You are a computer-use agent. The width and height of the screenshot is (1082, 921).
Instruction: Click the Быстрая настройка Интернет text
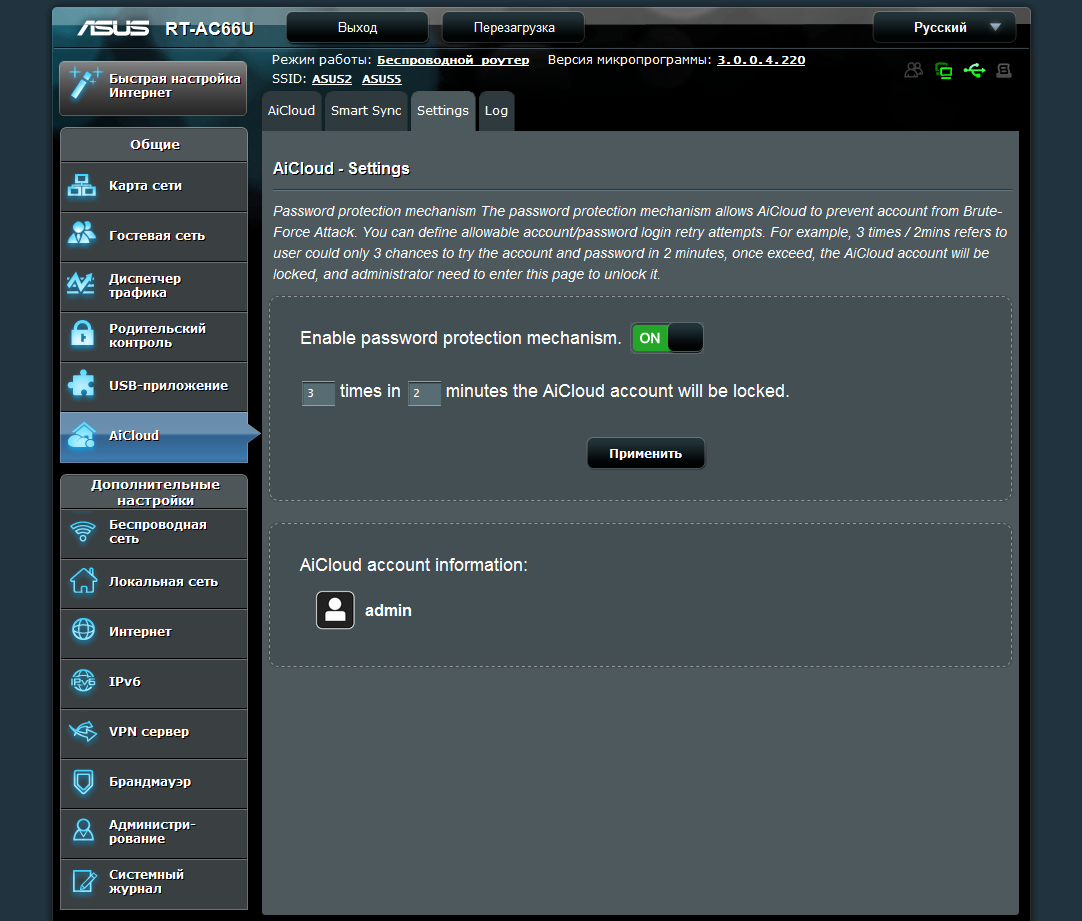pyautogui.click(x=175, y=86)
